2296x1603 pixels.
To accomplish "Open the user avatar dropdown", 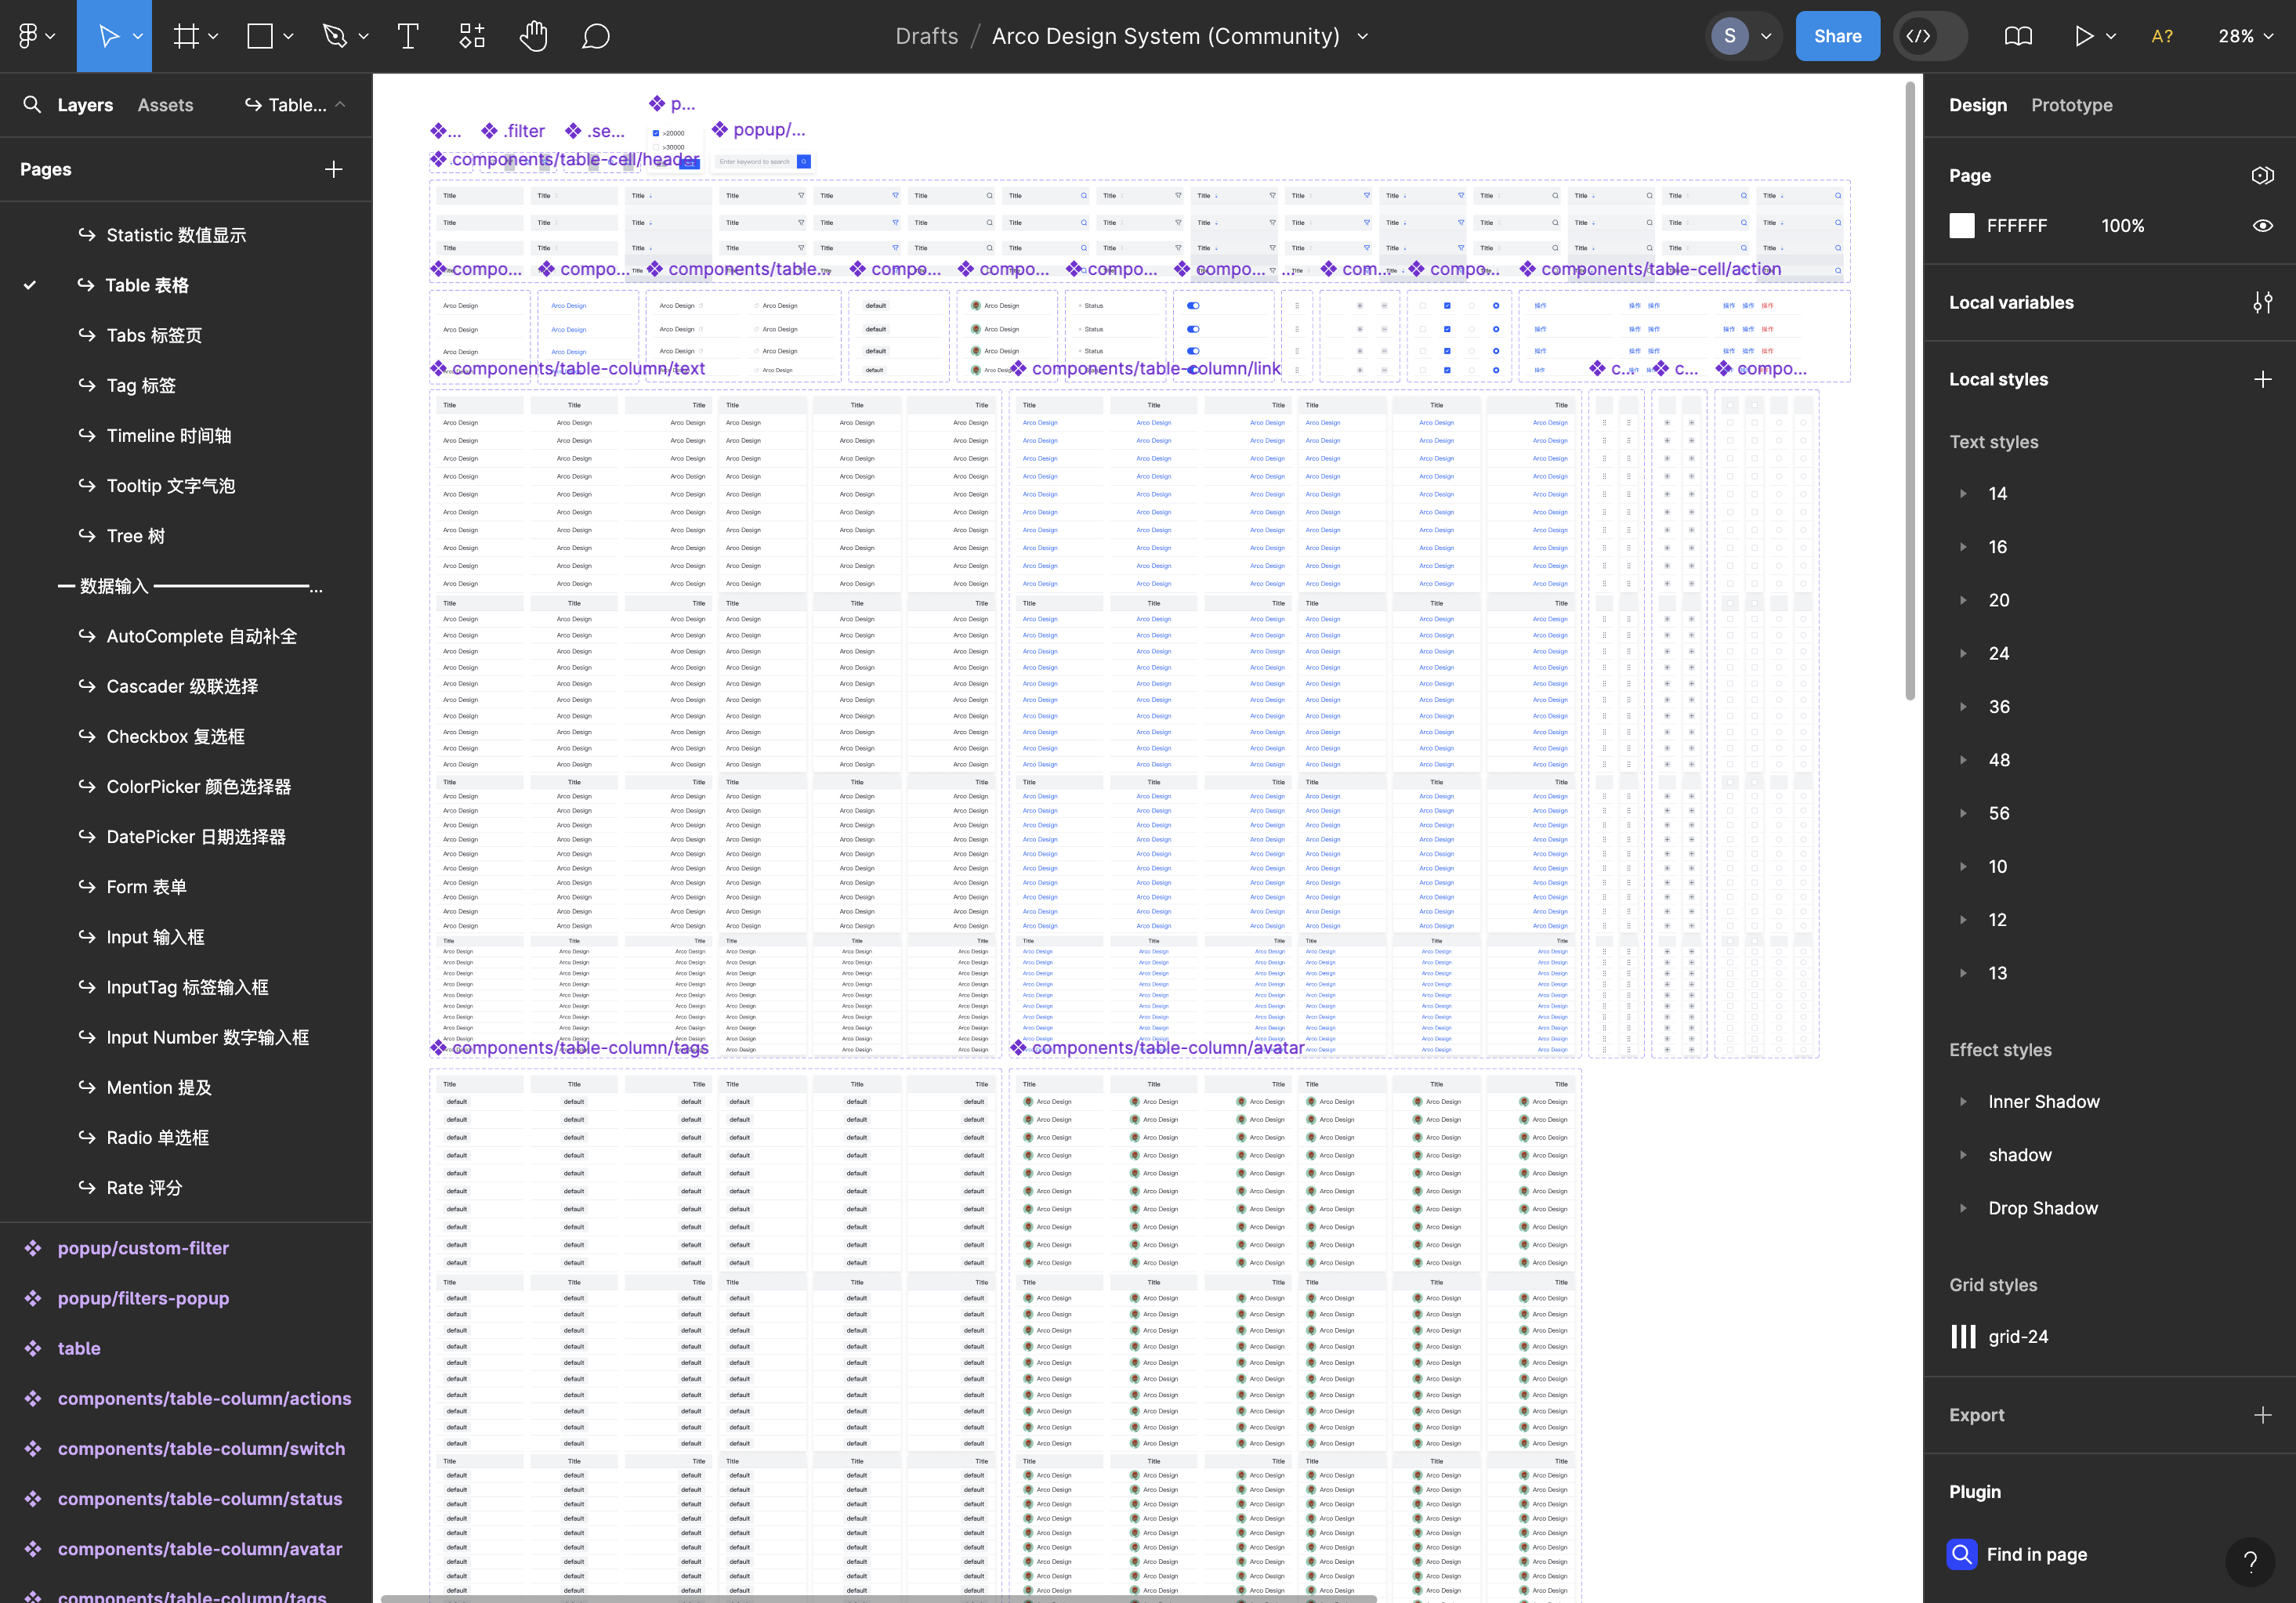I will pyautogui.click(x=1766, y=36).
